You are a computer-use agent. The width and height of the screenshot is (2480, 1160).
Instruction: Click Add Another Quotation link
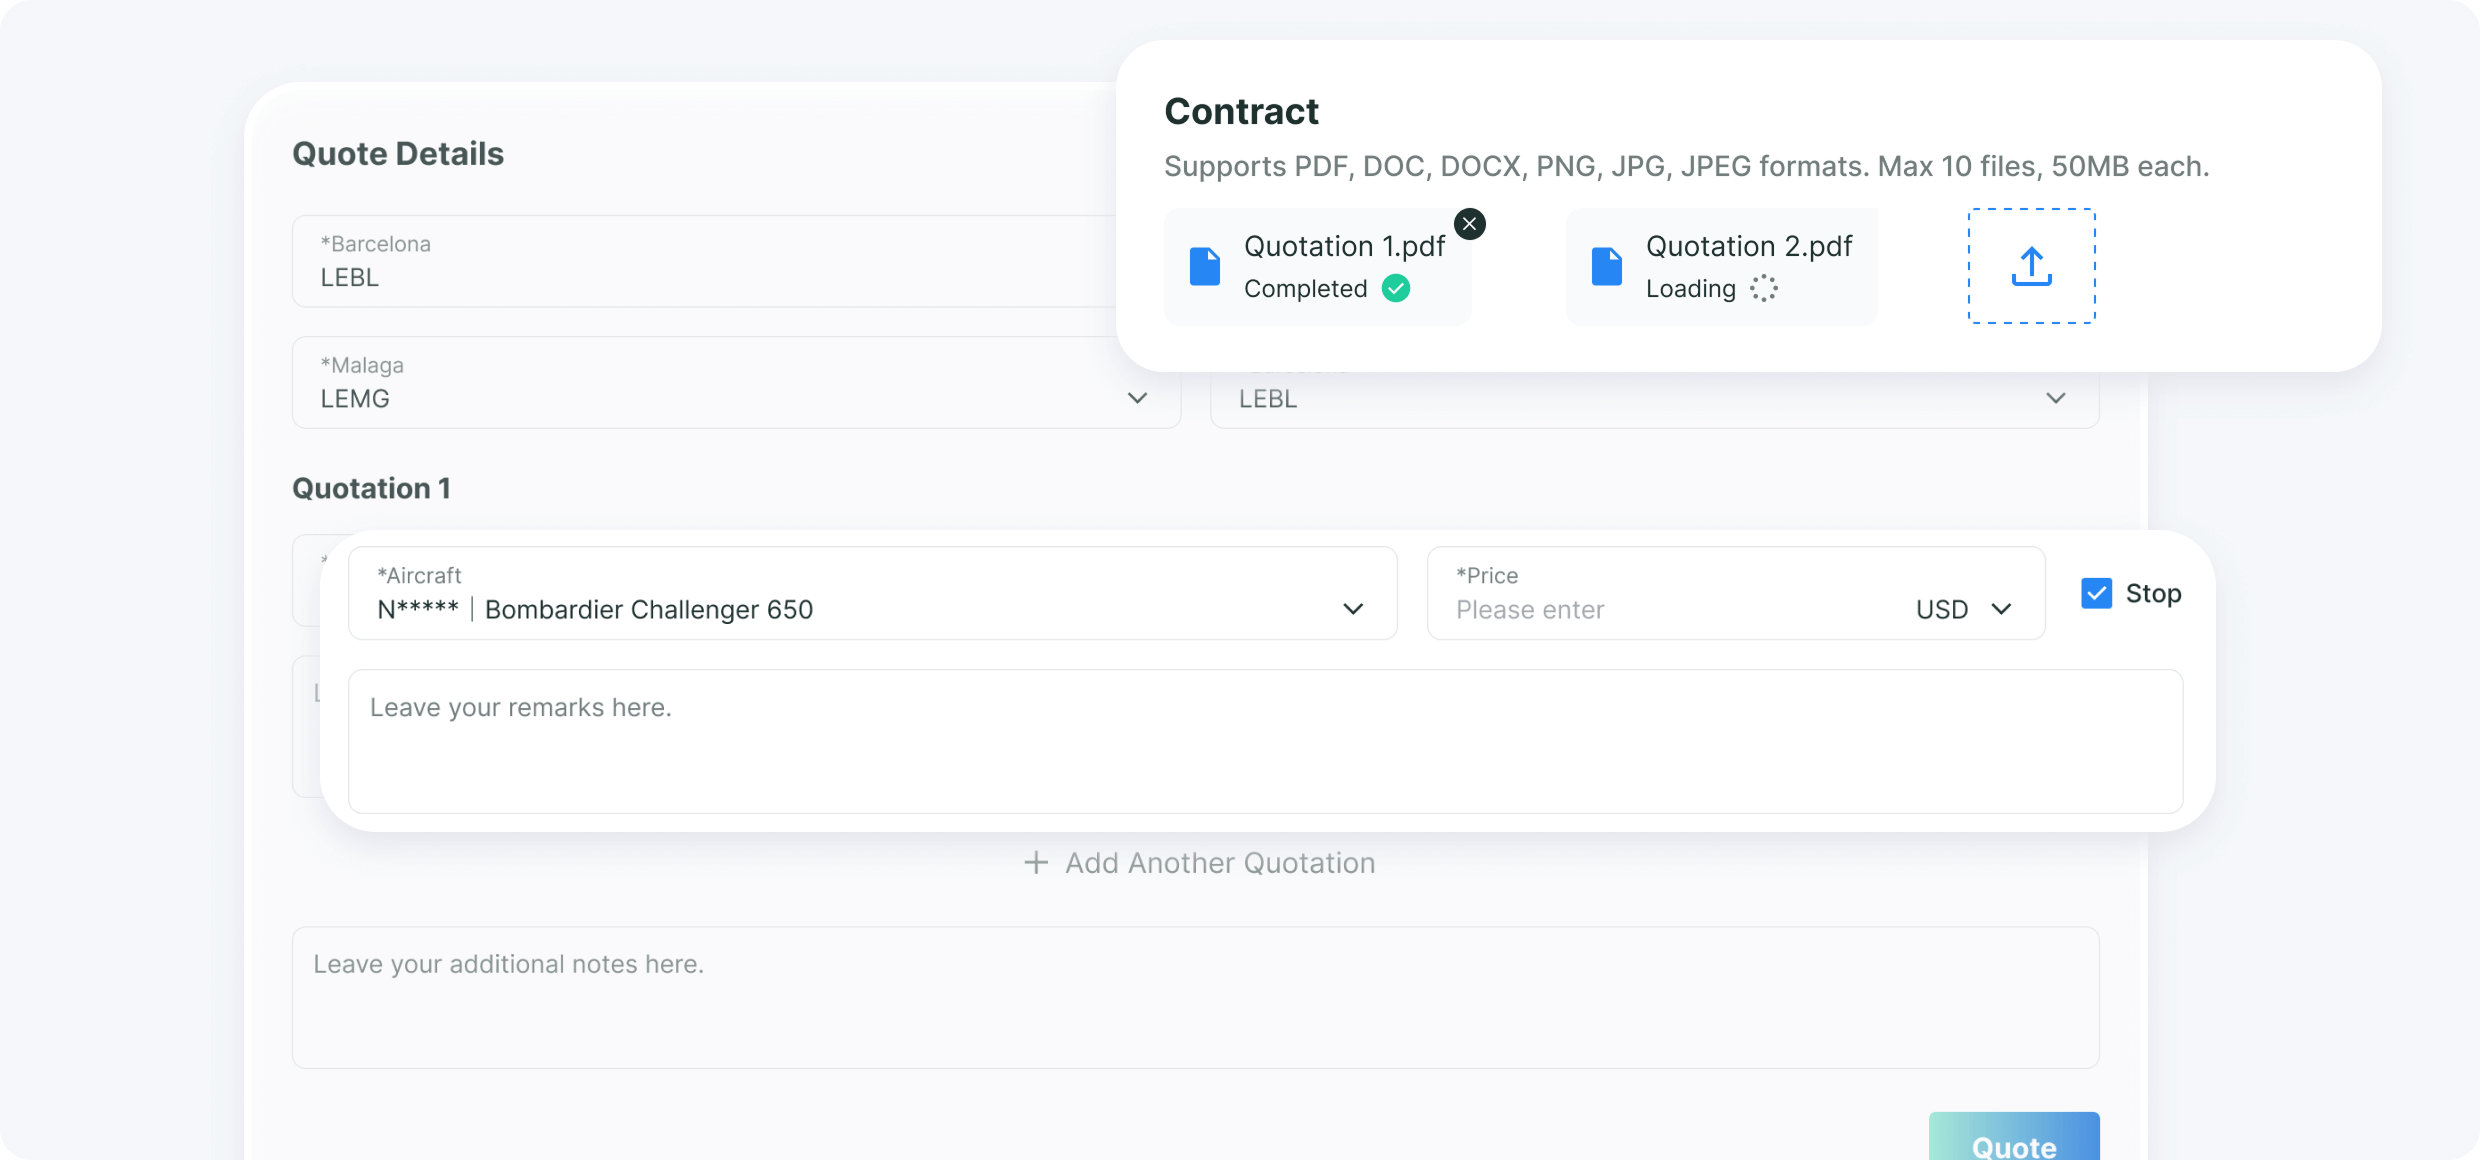[x=1219, y=863]
